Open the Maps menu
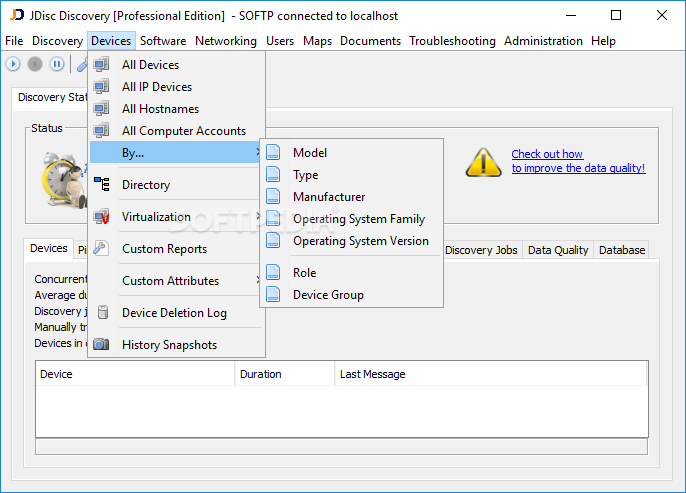The width and height of the screenshot is (686, 493). pyautogui.click(x=317, y=41)
